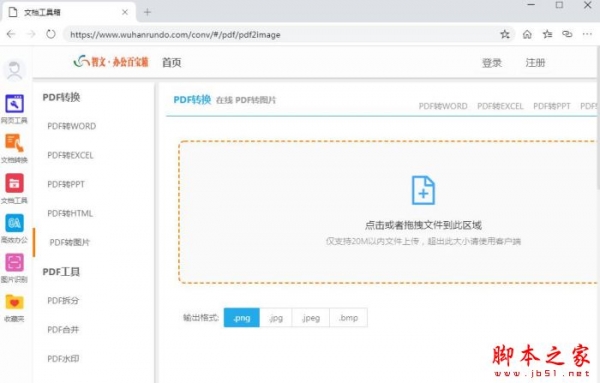Switch to PDF转PPT top tab

click(552, 106)
